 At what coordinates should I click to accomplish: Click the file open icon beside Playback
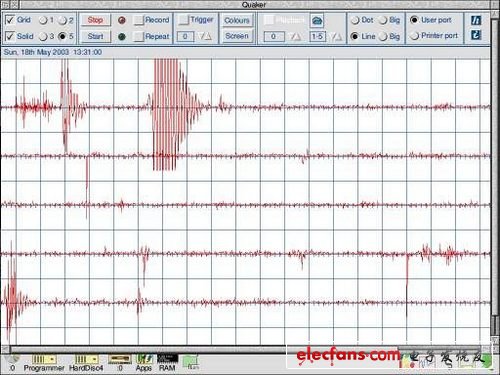tap(317, 21)
